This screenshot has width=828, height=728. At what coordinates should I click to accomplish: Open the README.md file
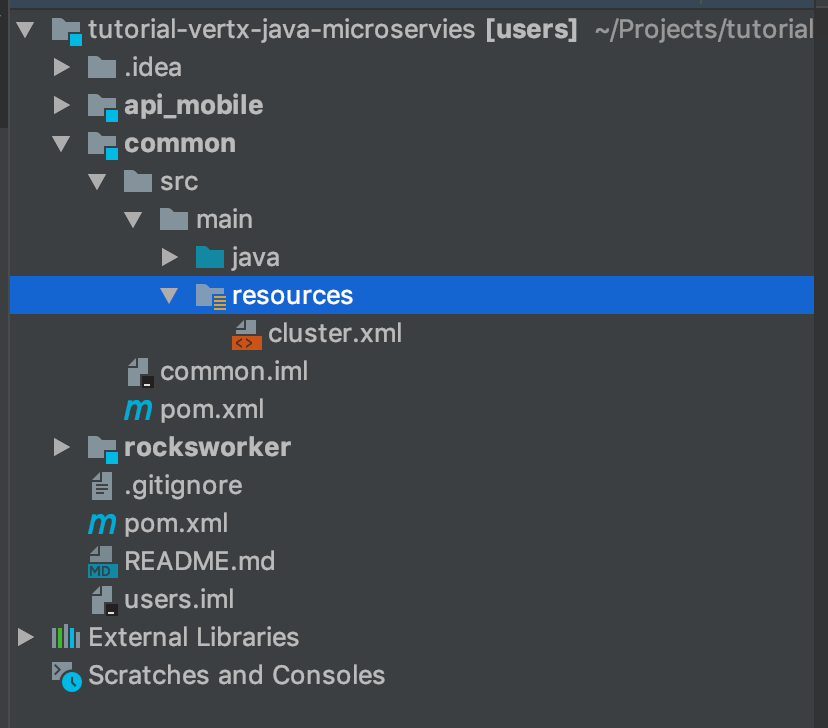tap(198, 561)
